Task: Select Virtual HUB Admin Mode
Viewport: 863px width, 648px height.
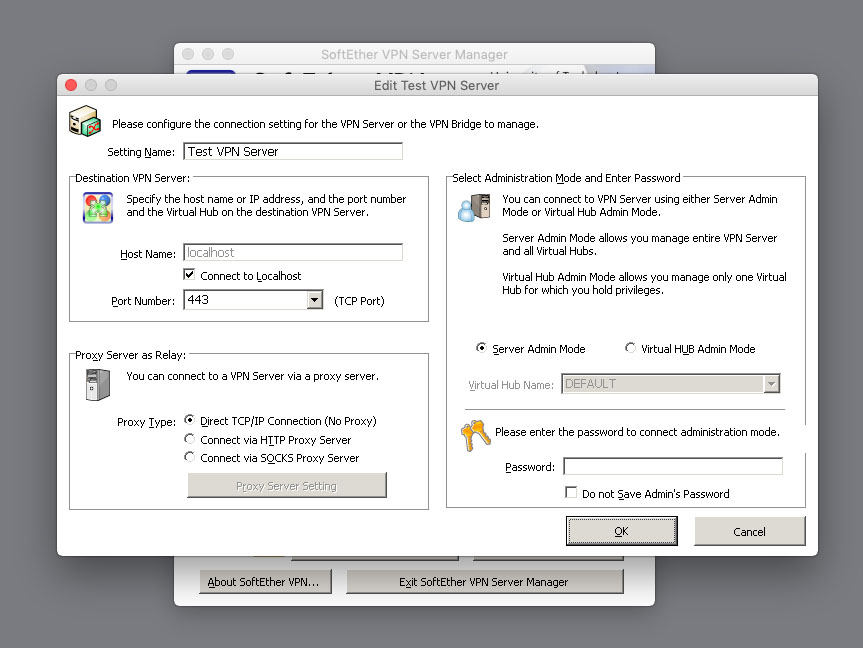Action: tap(630, 349)
